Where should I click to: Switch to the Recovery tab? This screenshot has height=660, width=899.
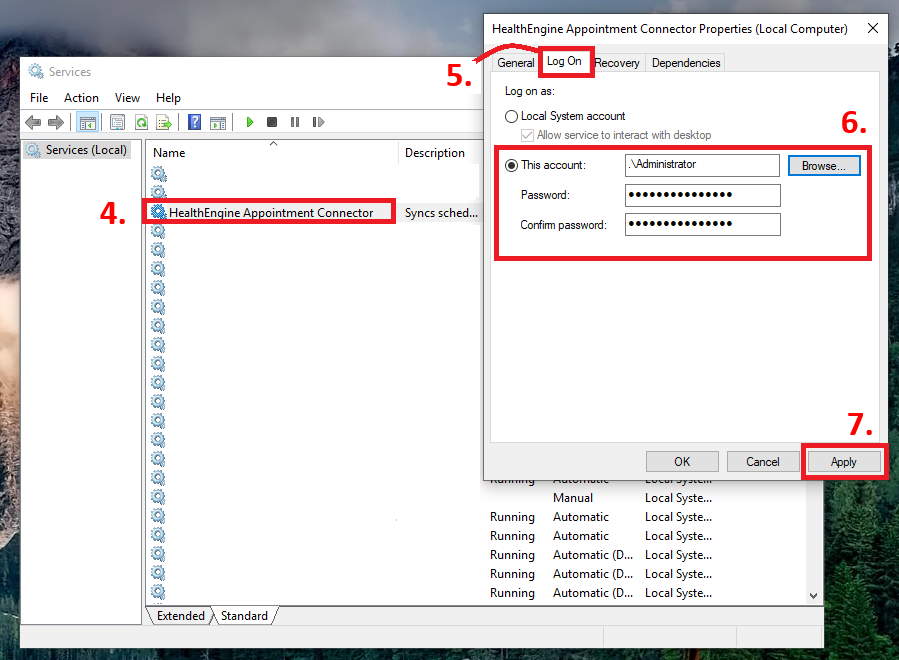[x=617, y=63]
